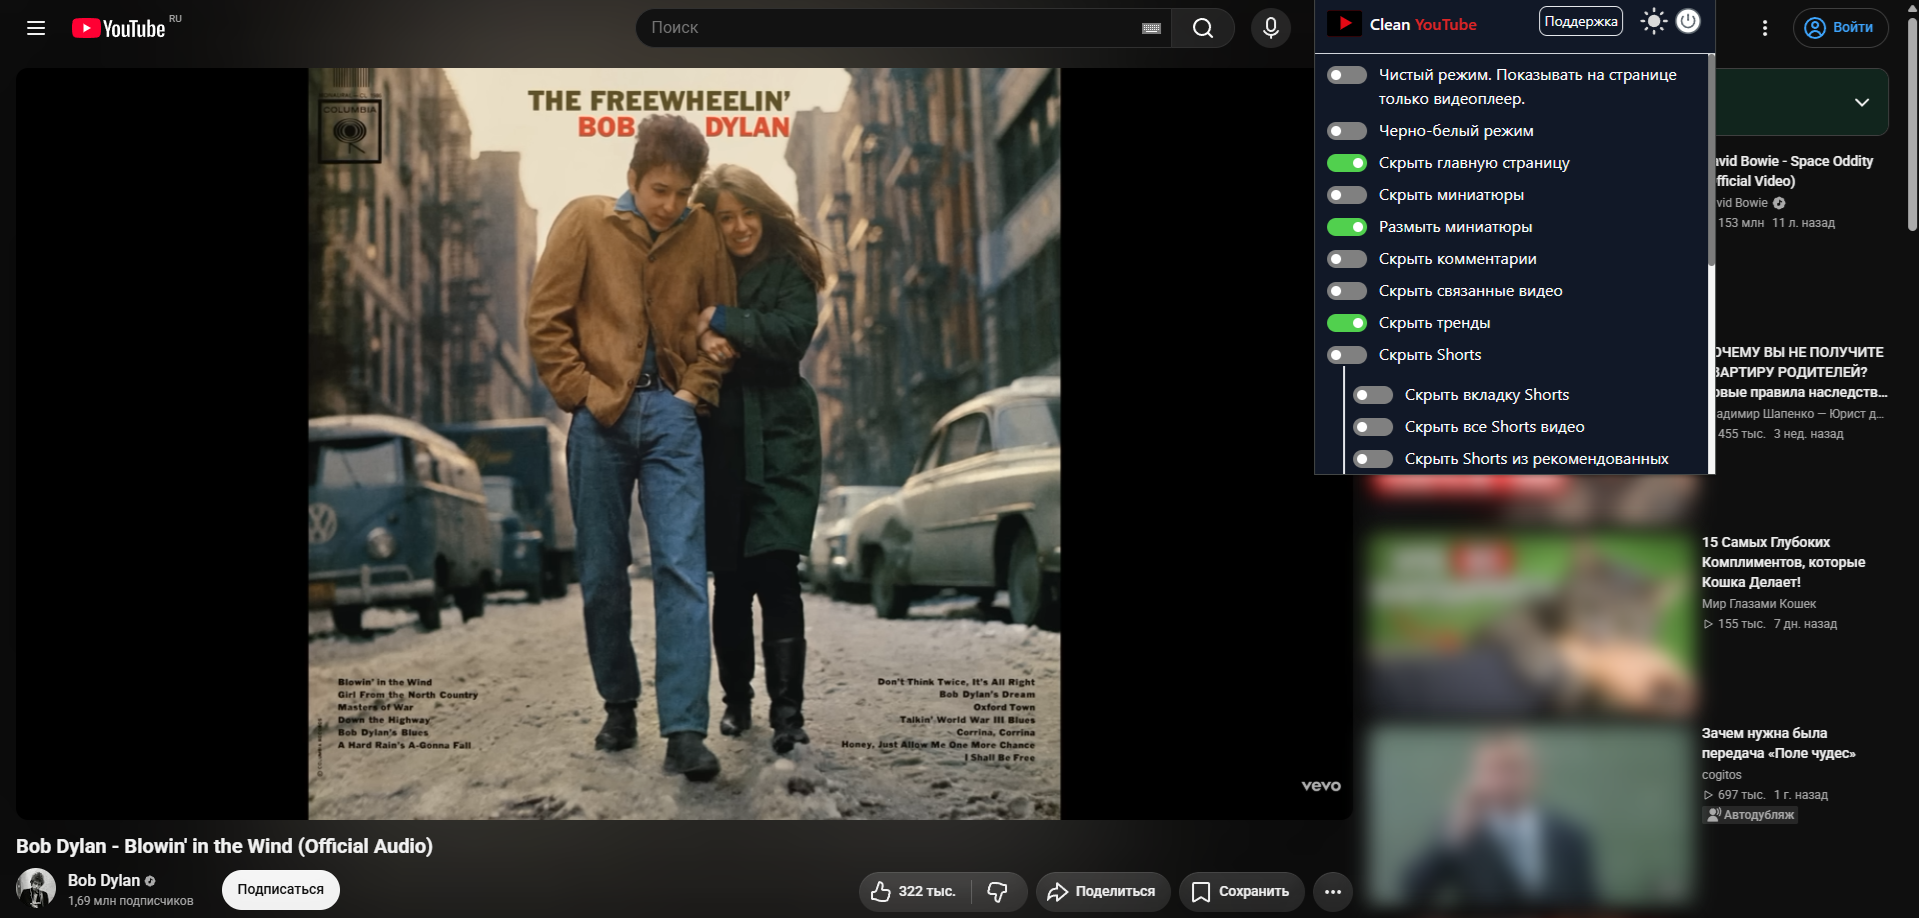
Task: Turn off Размыть миниатюры switch
Action: coord(1347,227)
